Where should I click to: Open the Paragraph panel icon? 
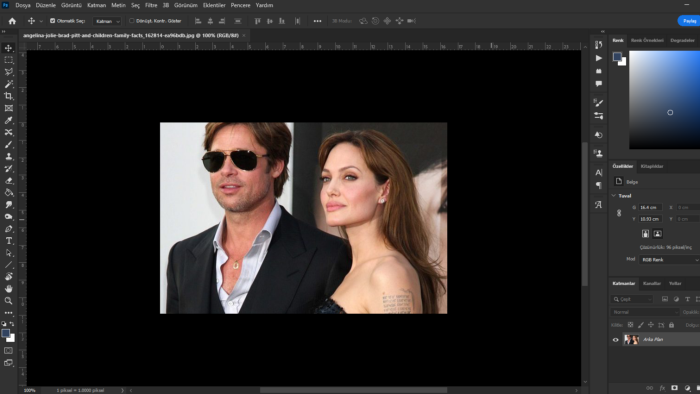pos(599,185)
